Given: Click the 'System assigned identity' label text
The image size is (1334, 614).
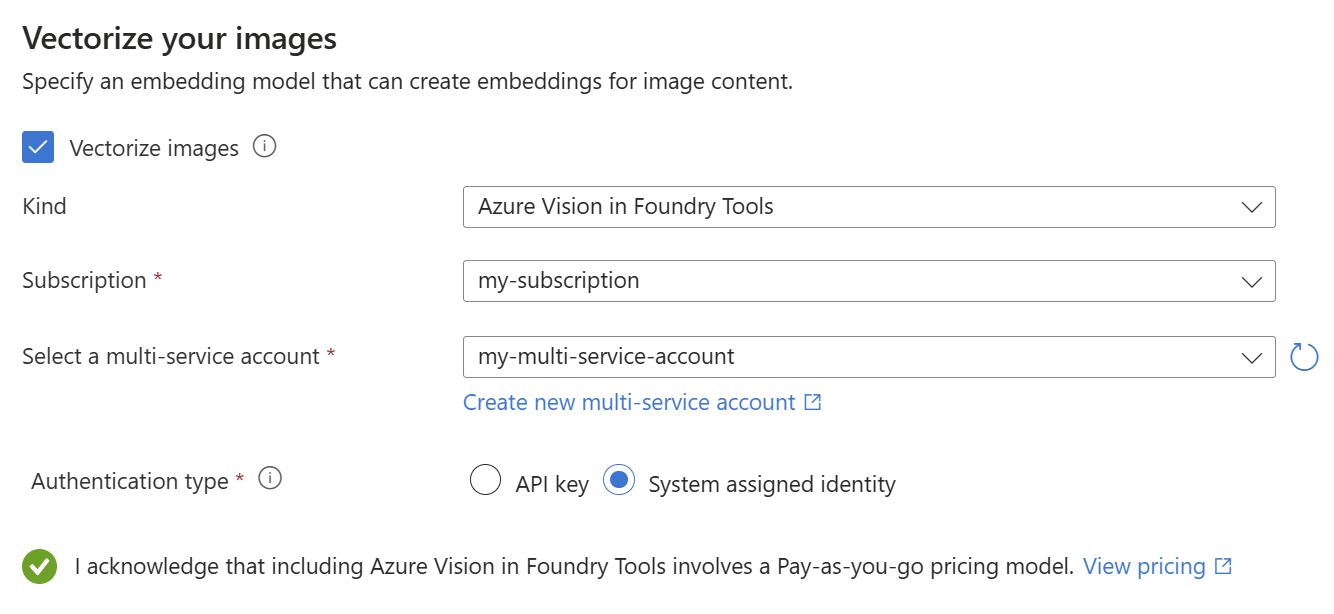Looking at the screenshot, I should (x=772, y=484).
